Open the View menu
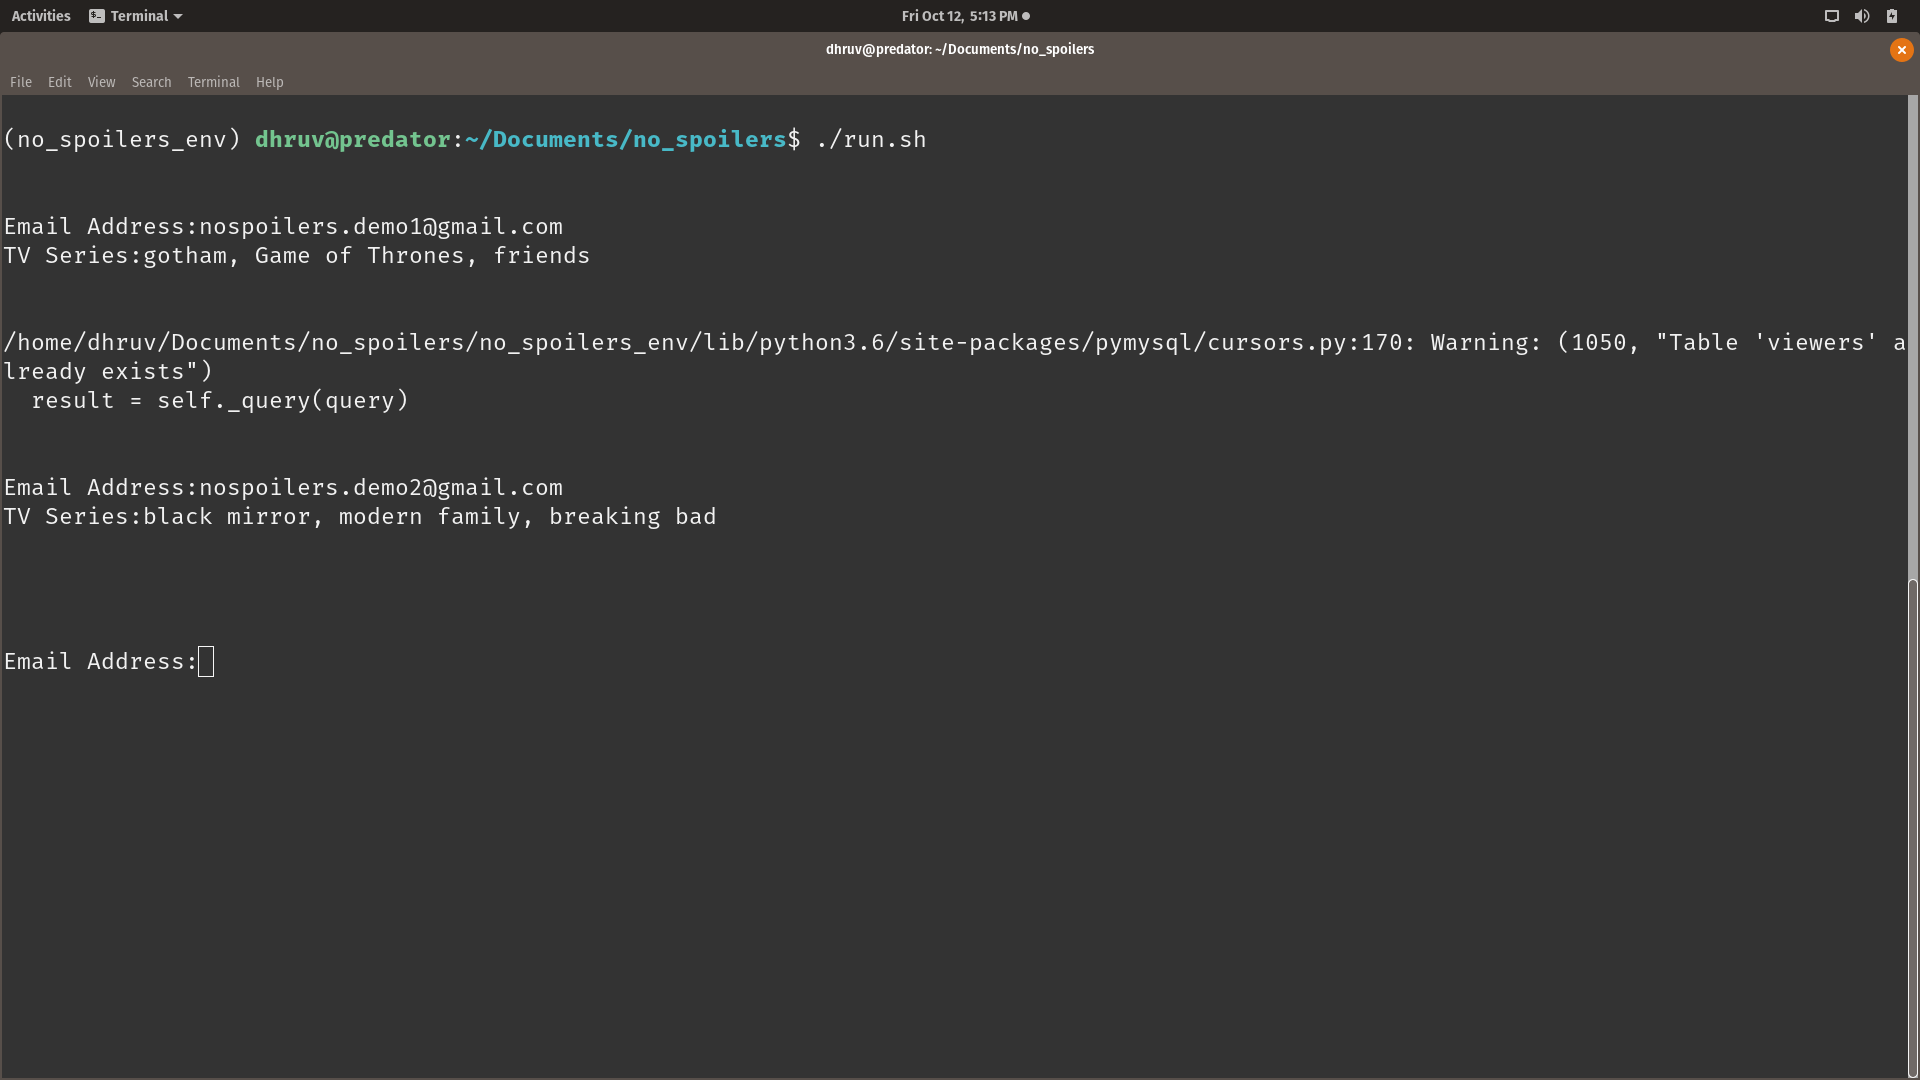The image size is (1920, 1080). 101,82
